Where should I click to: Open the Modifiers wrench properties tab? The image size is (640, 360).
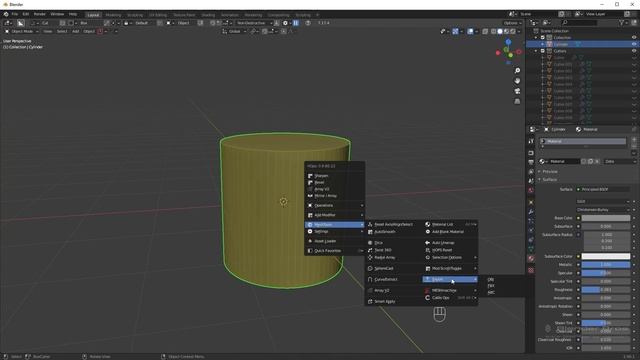[x=531, y=212]
